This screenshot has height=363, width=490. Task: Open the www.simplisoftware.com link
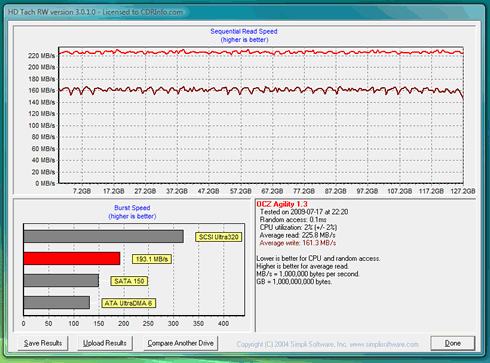click(384, 344)
